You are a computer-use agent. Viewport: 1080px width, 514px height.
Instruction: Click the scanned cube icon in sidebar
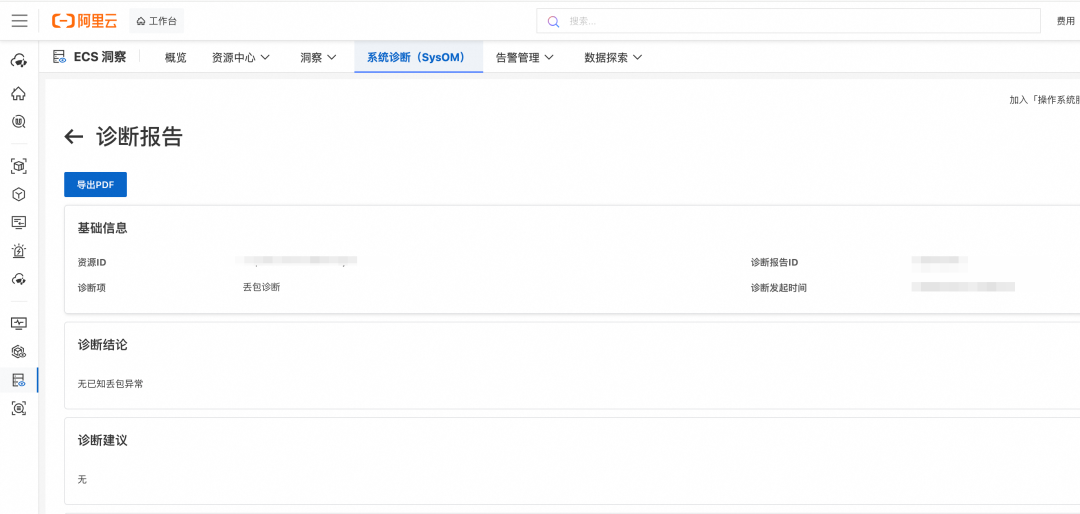tap(19, 165)
